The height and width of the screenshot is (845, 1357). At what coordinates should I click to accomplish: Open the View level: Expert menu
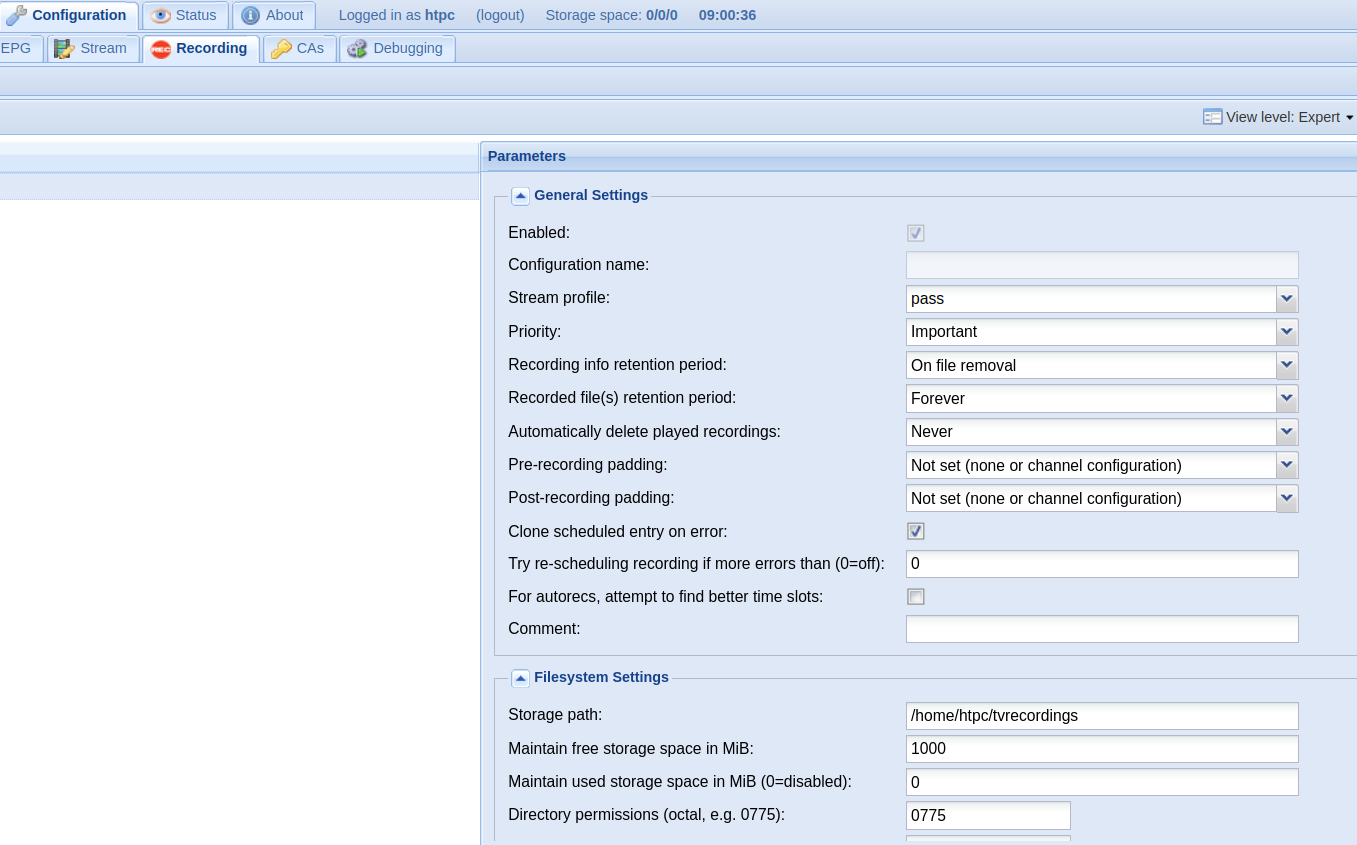[x=1278, y=117]
